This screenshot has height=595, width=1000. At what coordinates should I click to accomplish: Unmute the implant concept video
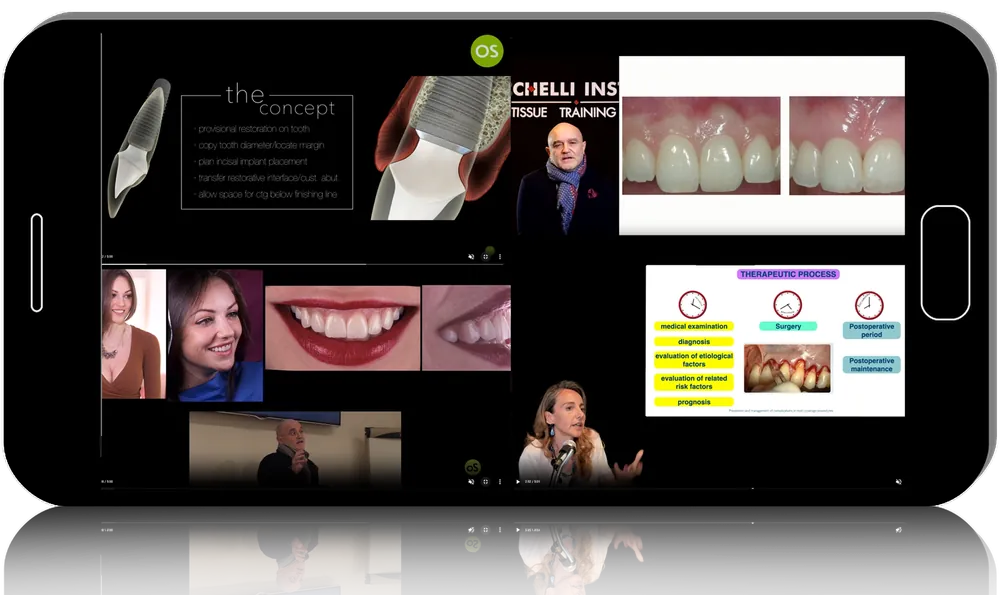tap(471, 256)
